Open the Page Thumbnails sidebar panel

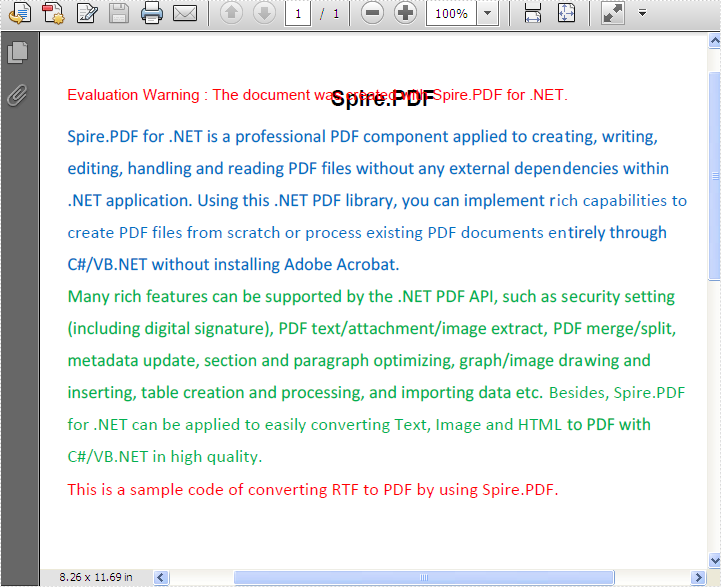click(x=18, y=52)
